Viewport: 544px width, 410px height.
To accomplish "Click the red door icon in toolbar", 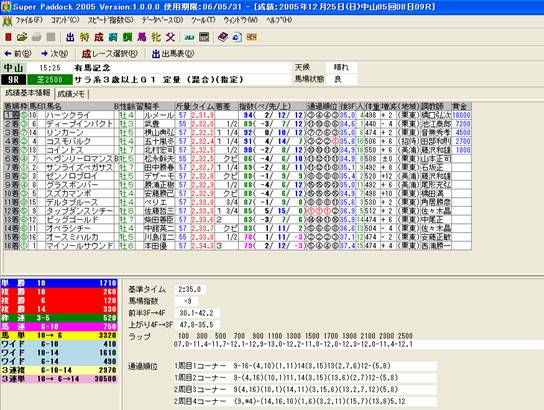I will click(8, 37).
